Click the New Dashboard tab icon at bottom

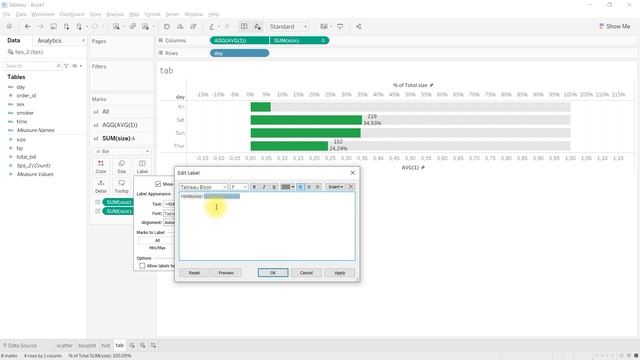click(x=142, y=345)
